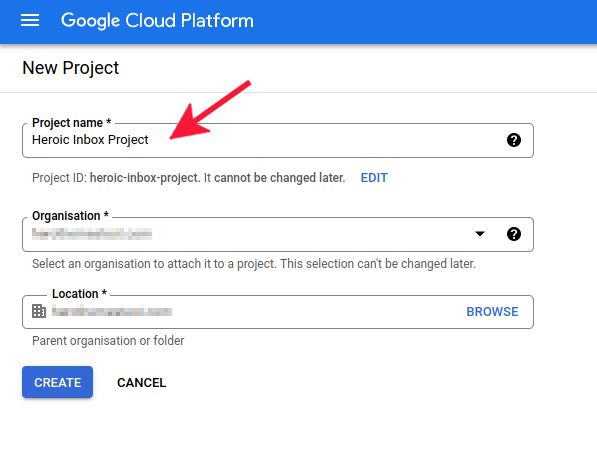Browse for a parent location
Image resolution: width=597 pixels, height=462 pixels.
[x=492, y=312]
